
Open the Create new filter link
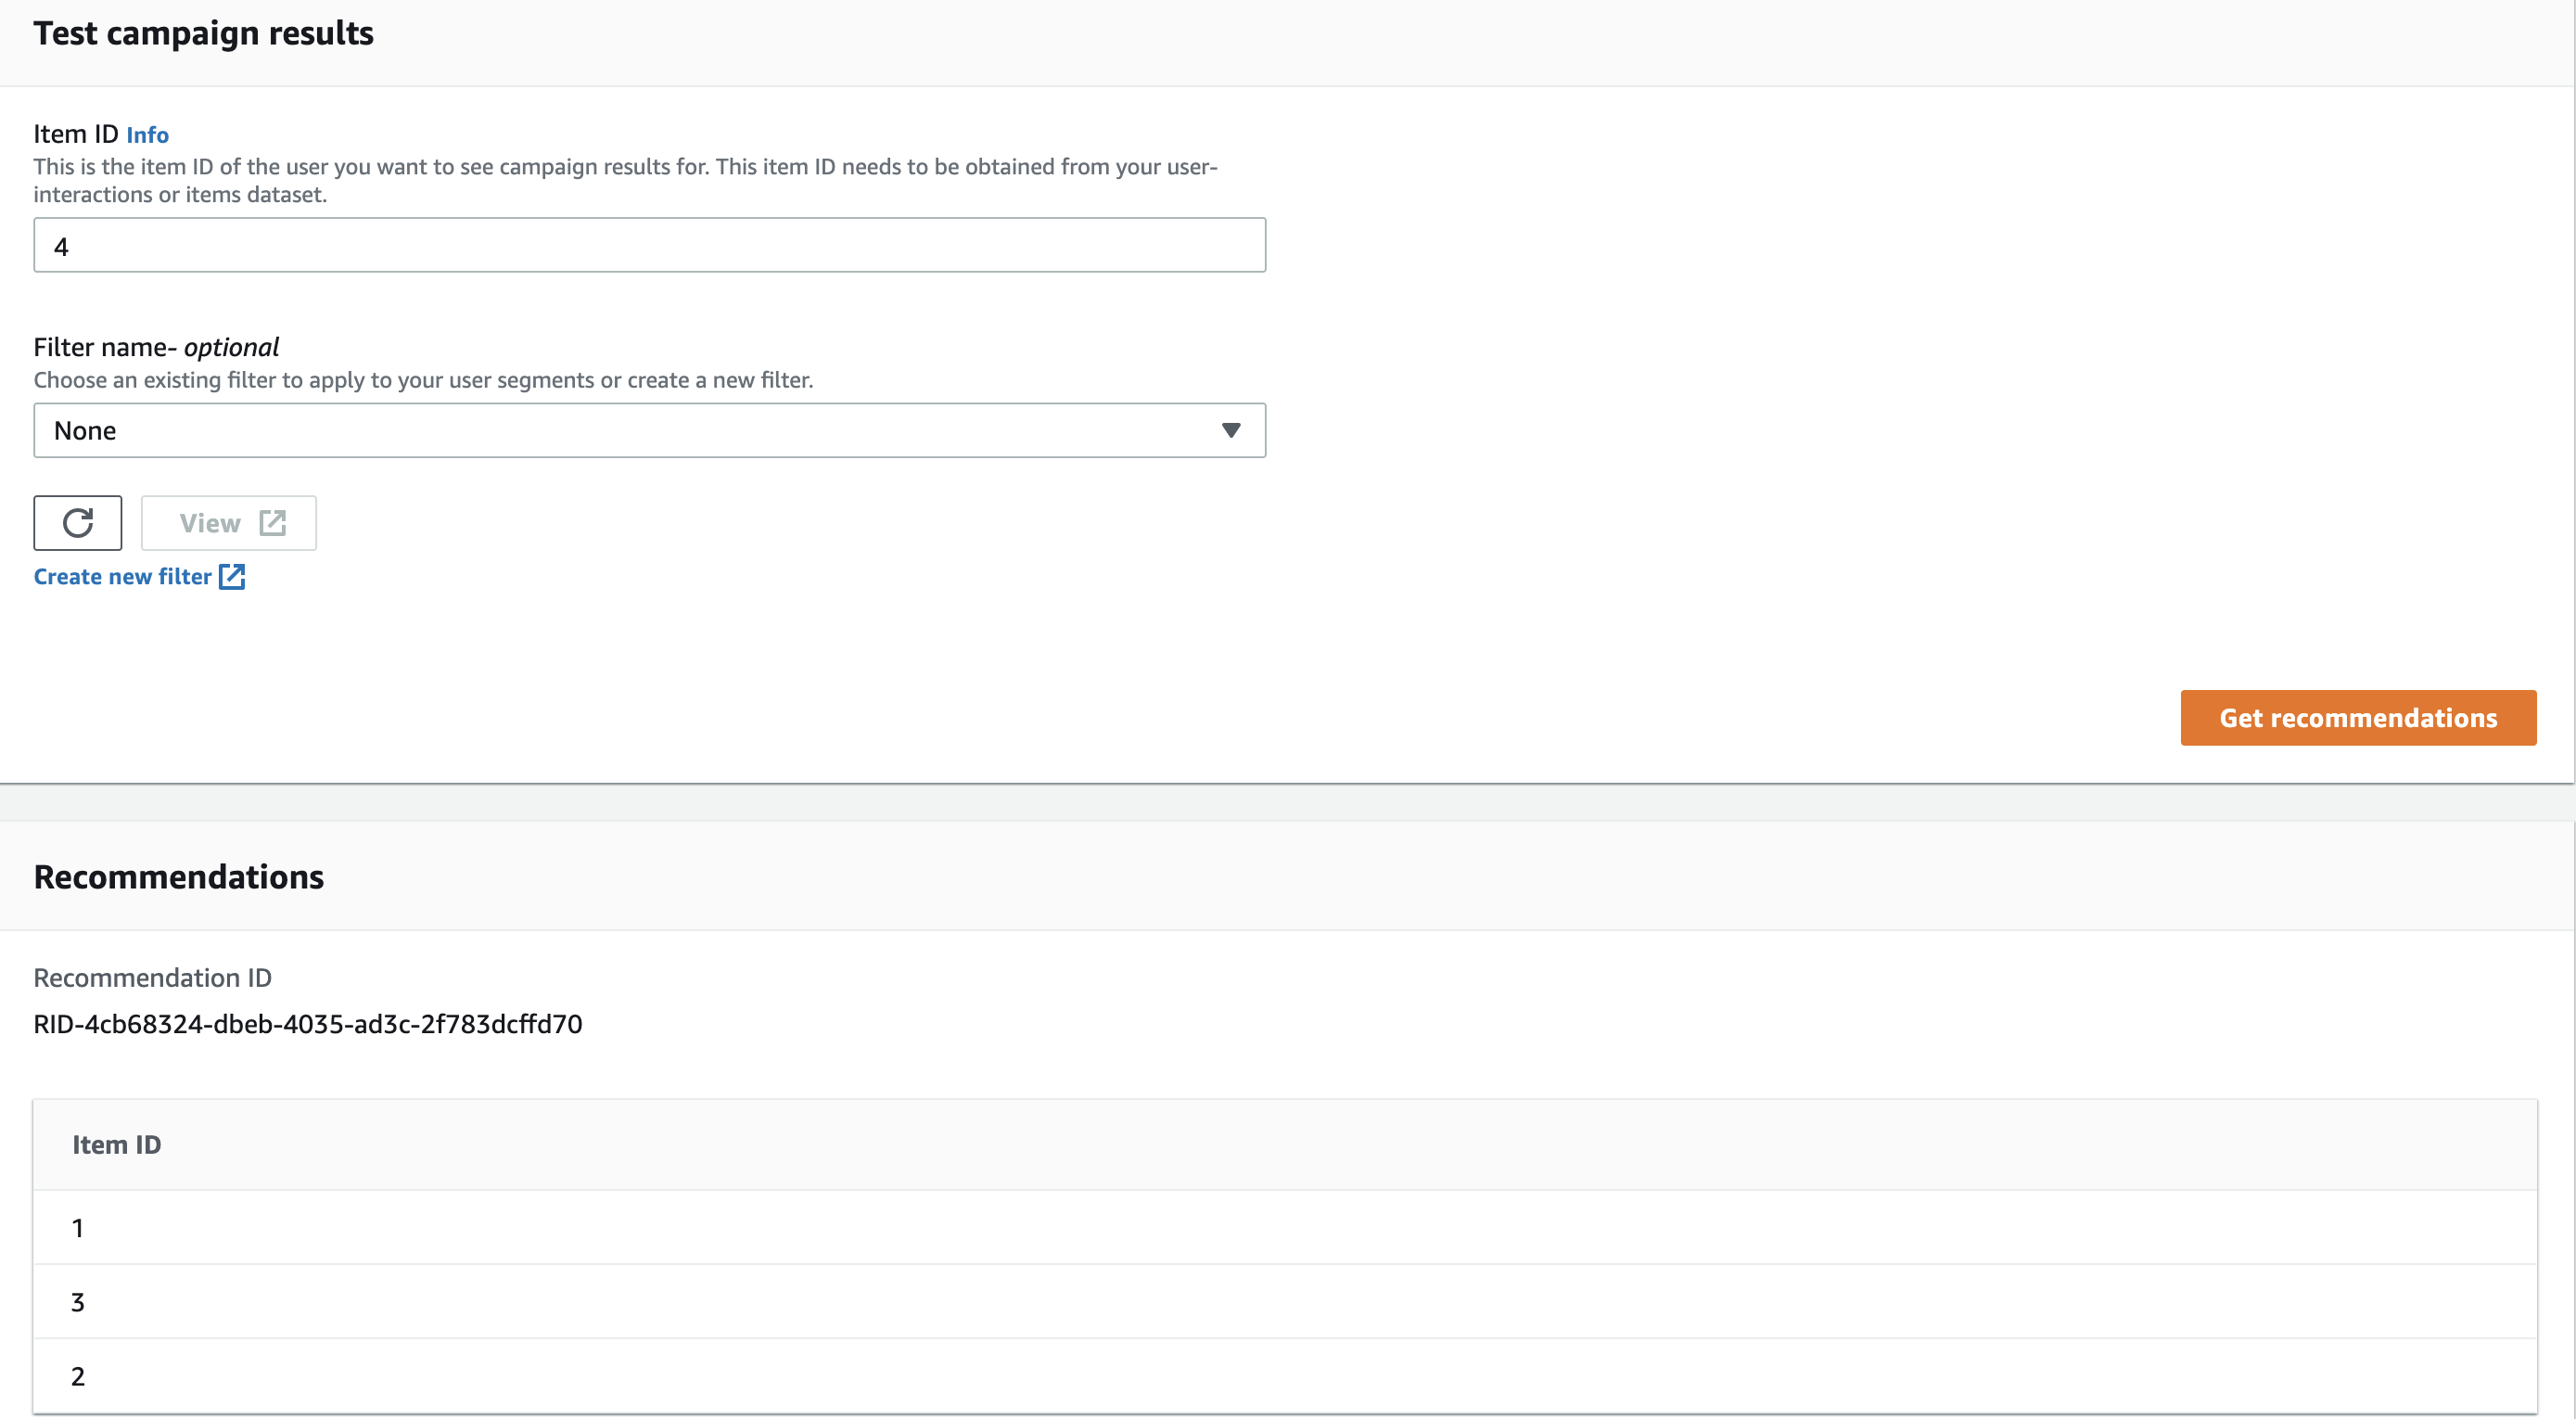click(122, 577)
